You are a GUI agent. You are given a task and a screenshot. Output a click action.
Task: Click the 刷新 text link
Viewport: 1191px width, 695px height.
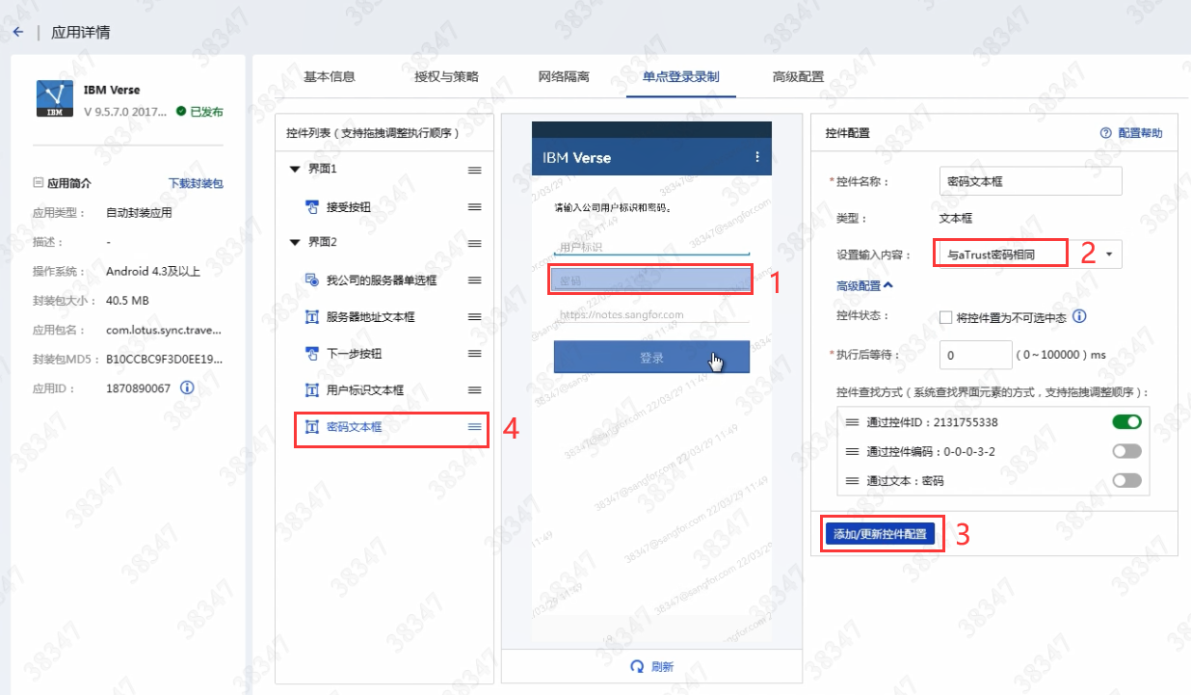662,666
